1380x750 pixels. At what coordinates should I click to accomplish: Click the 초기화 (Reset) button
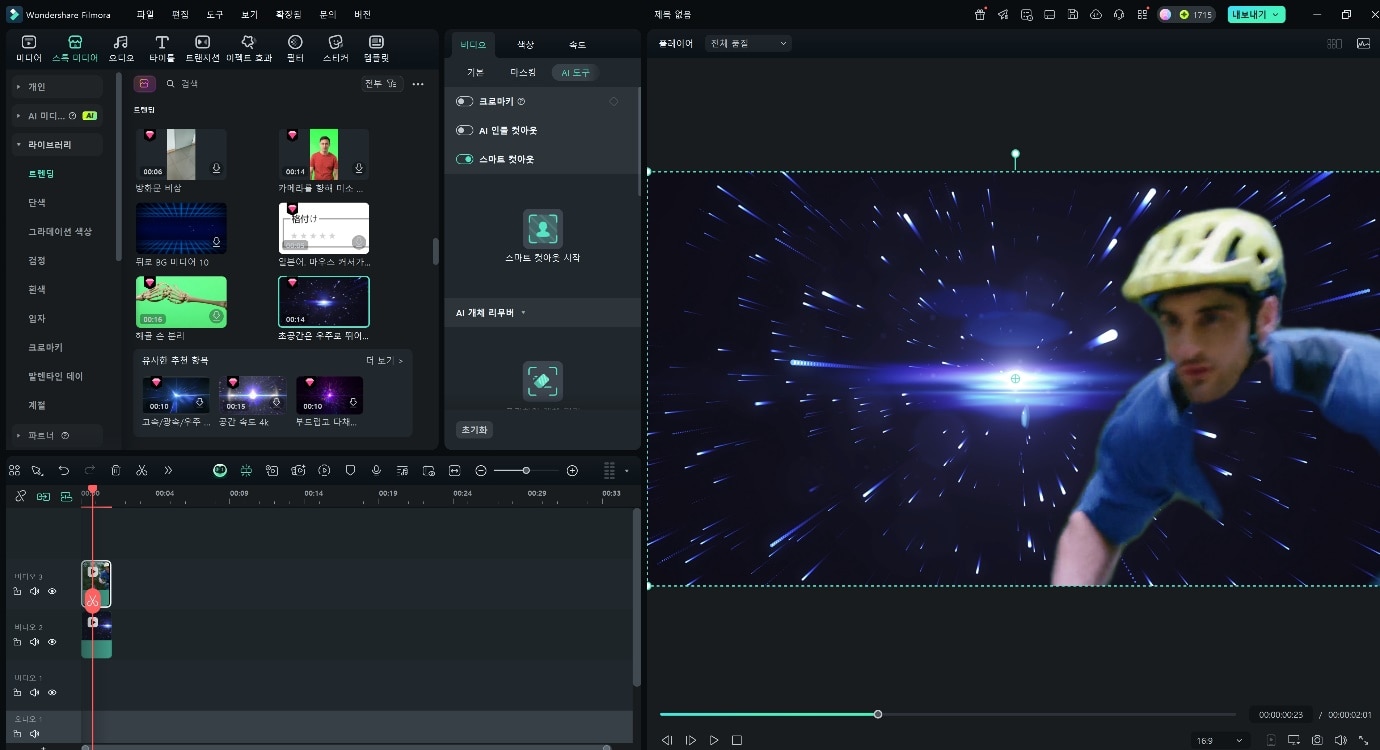(474, 430)
